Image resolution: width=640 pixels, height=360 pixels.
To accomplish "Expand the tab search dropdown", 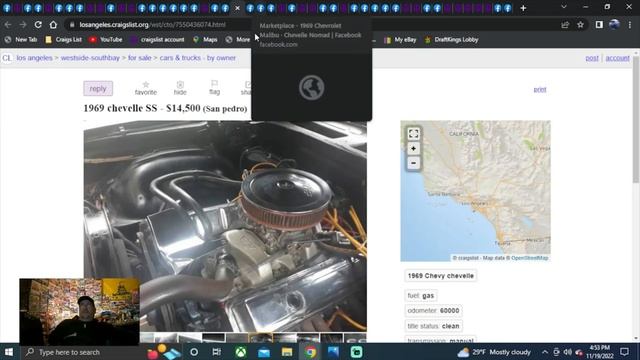I will tap(564, 7).
